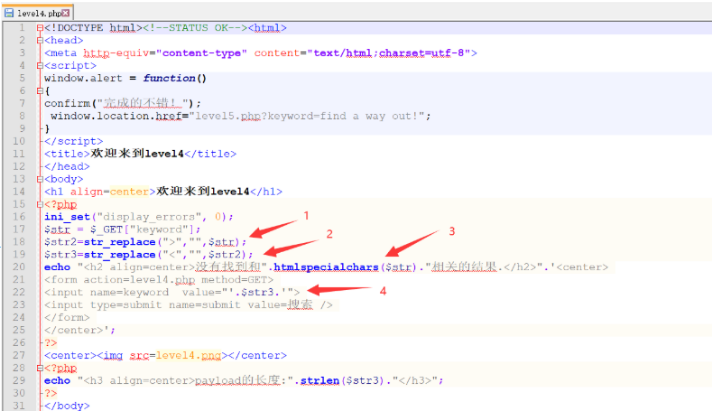Switch to the level4.php file tab
The height and width of the screenshot is (411, 724).
(x=38, y=13)
